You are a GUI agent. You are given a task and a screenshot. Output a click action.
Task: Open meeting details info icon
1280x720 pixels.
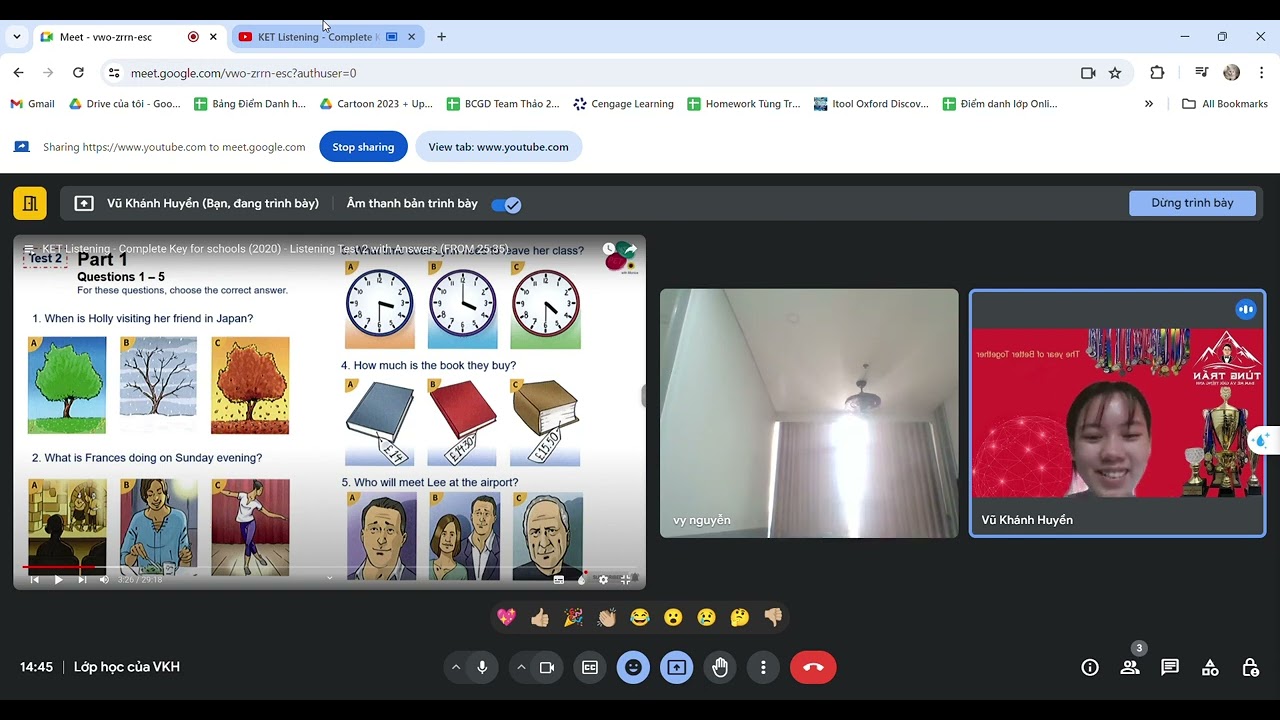tap(1090, 667)
